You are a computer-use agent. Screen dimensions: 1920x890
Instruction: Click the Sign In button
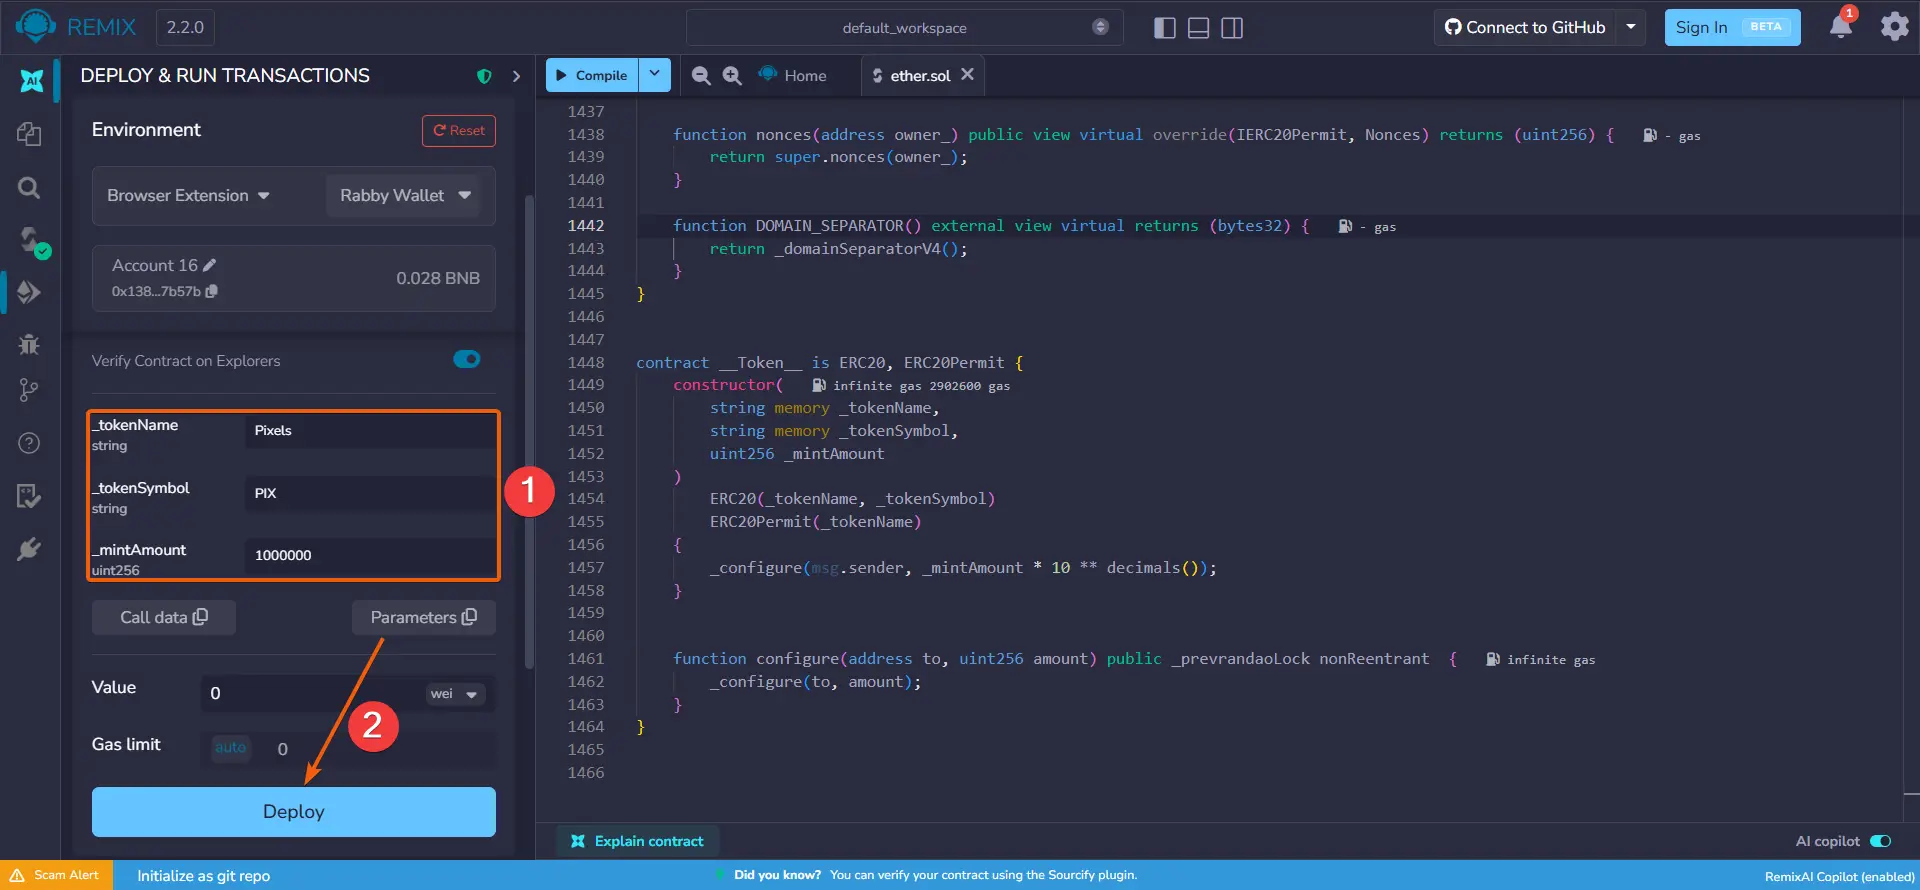(x=1732, y=27)
